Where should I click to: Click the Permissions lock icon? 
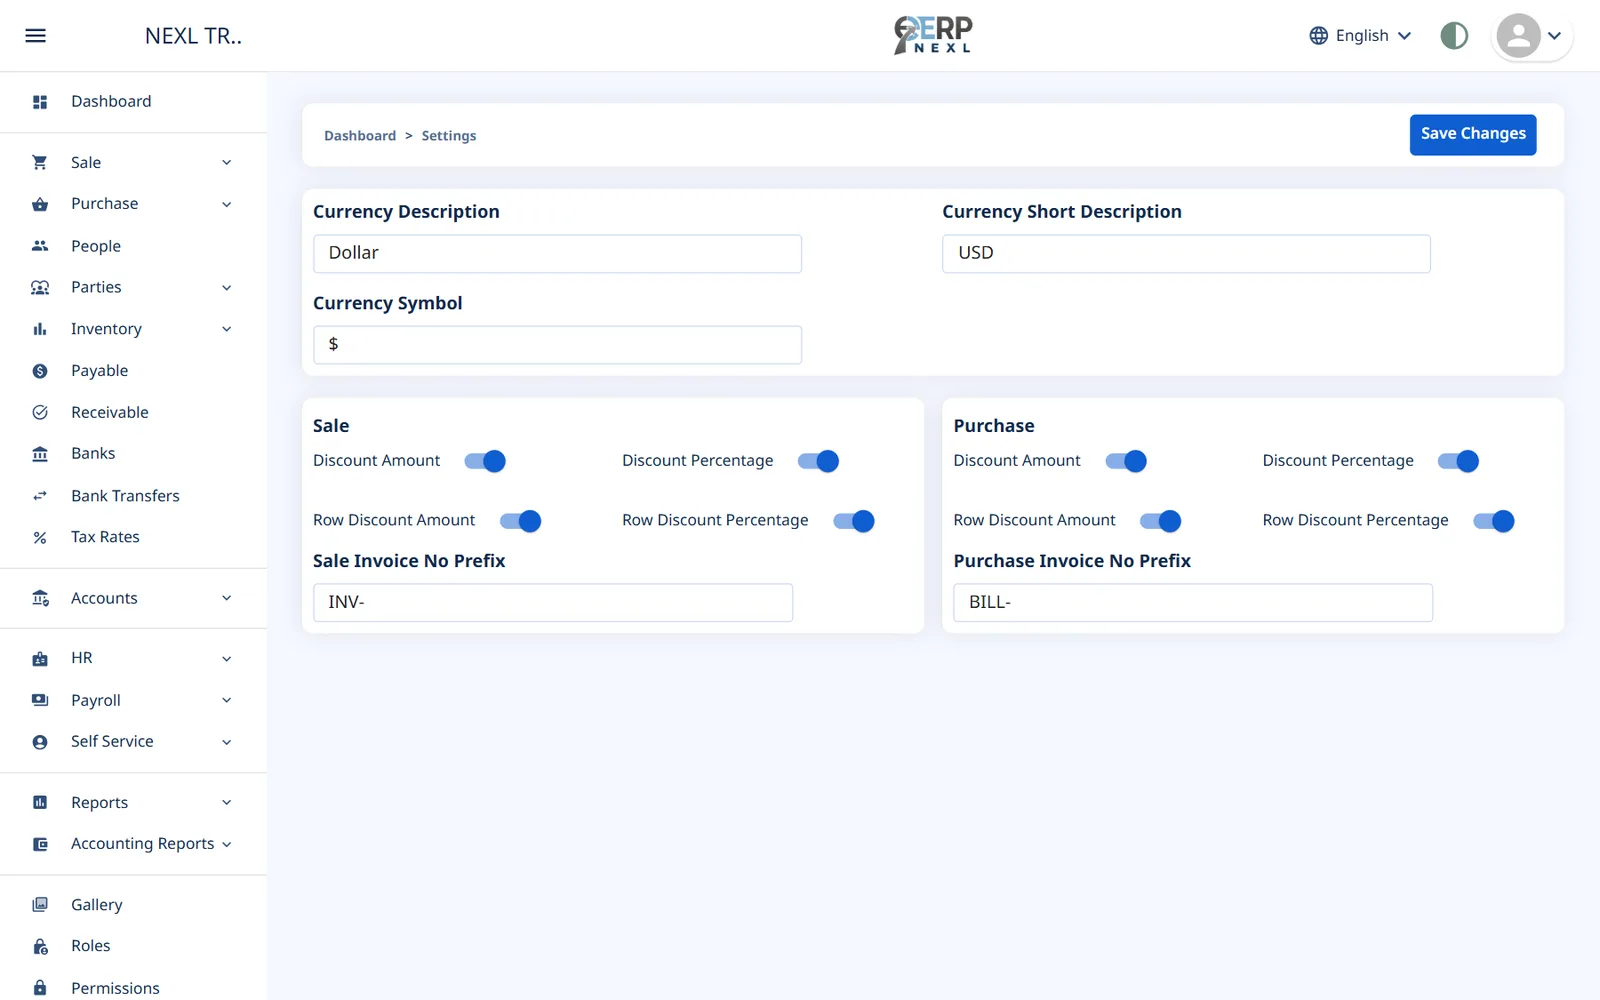40,988
